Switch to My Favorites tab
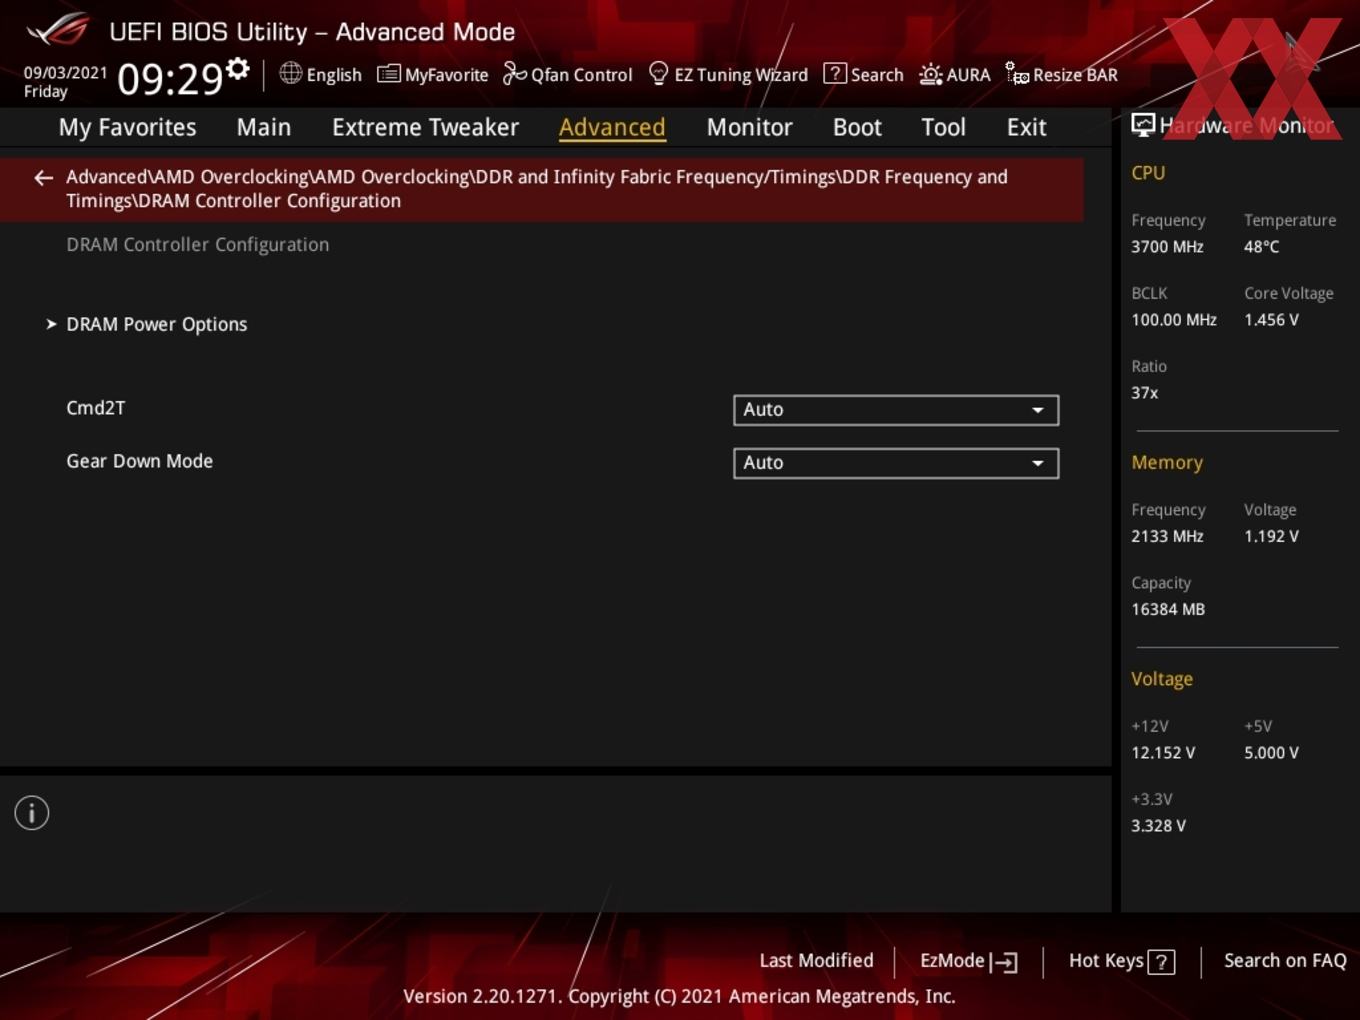Image resolution: width=1360 pixels, height=1020 pixels. pyautogui.click(x=127, y=127)
